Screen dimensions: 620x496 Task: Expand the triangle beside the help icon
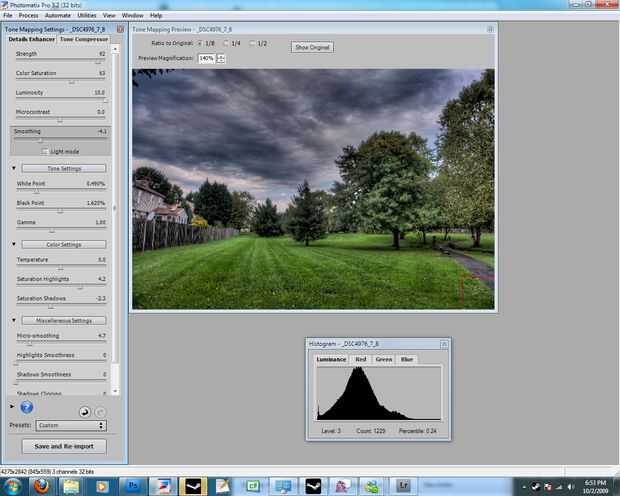pos(12,407)
